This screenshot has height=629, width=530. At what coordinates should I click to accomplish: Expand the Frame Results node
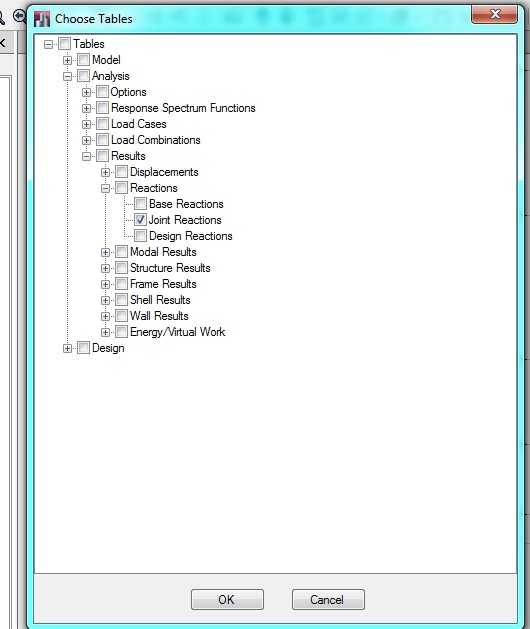(x=105, y=284)
